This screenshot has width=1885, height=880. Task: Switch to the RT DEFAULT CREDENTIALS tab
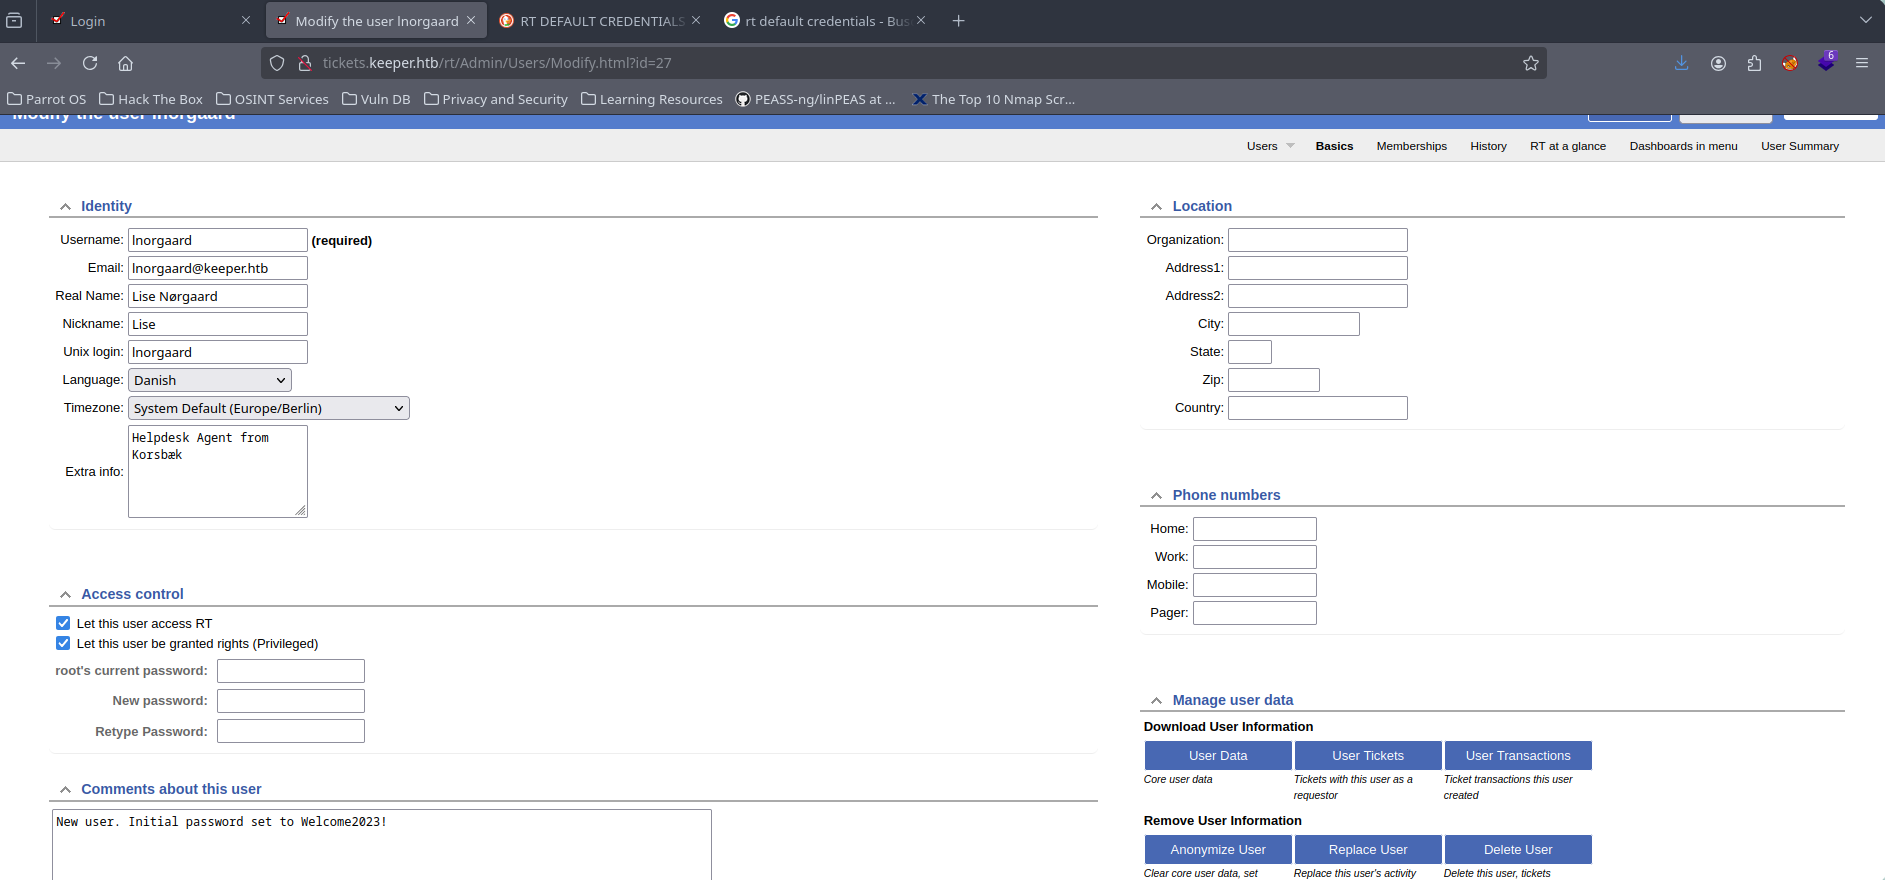point(600,21)
